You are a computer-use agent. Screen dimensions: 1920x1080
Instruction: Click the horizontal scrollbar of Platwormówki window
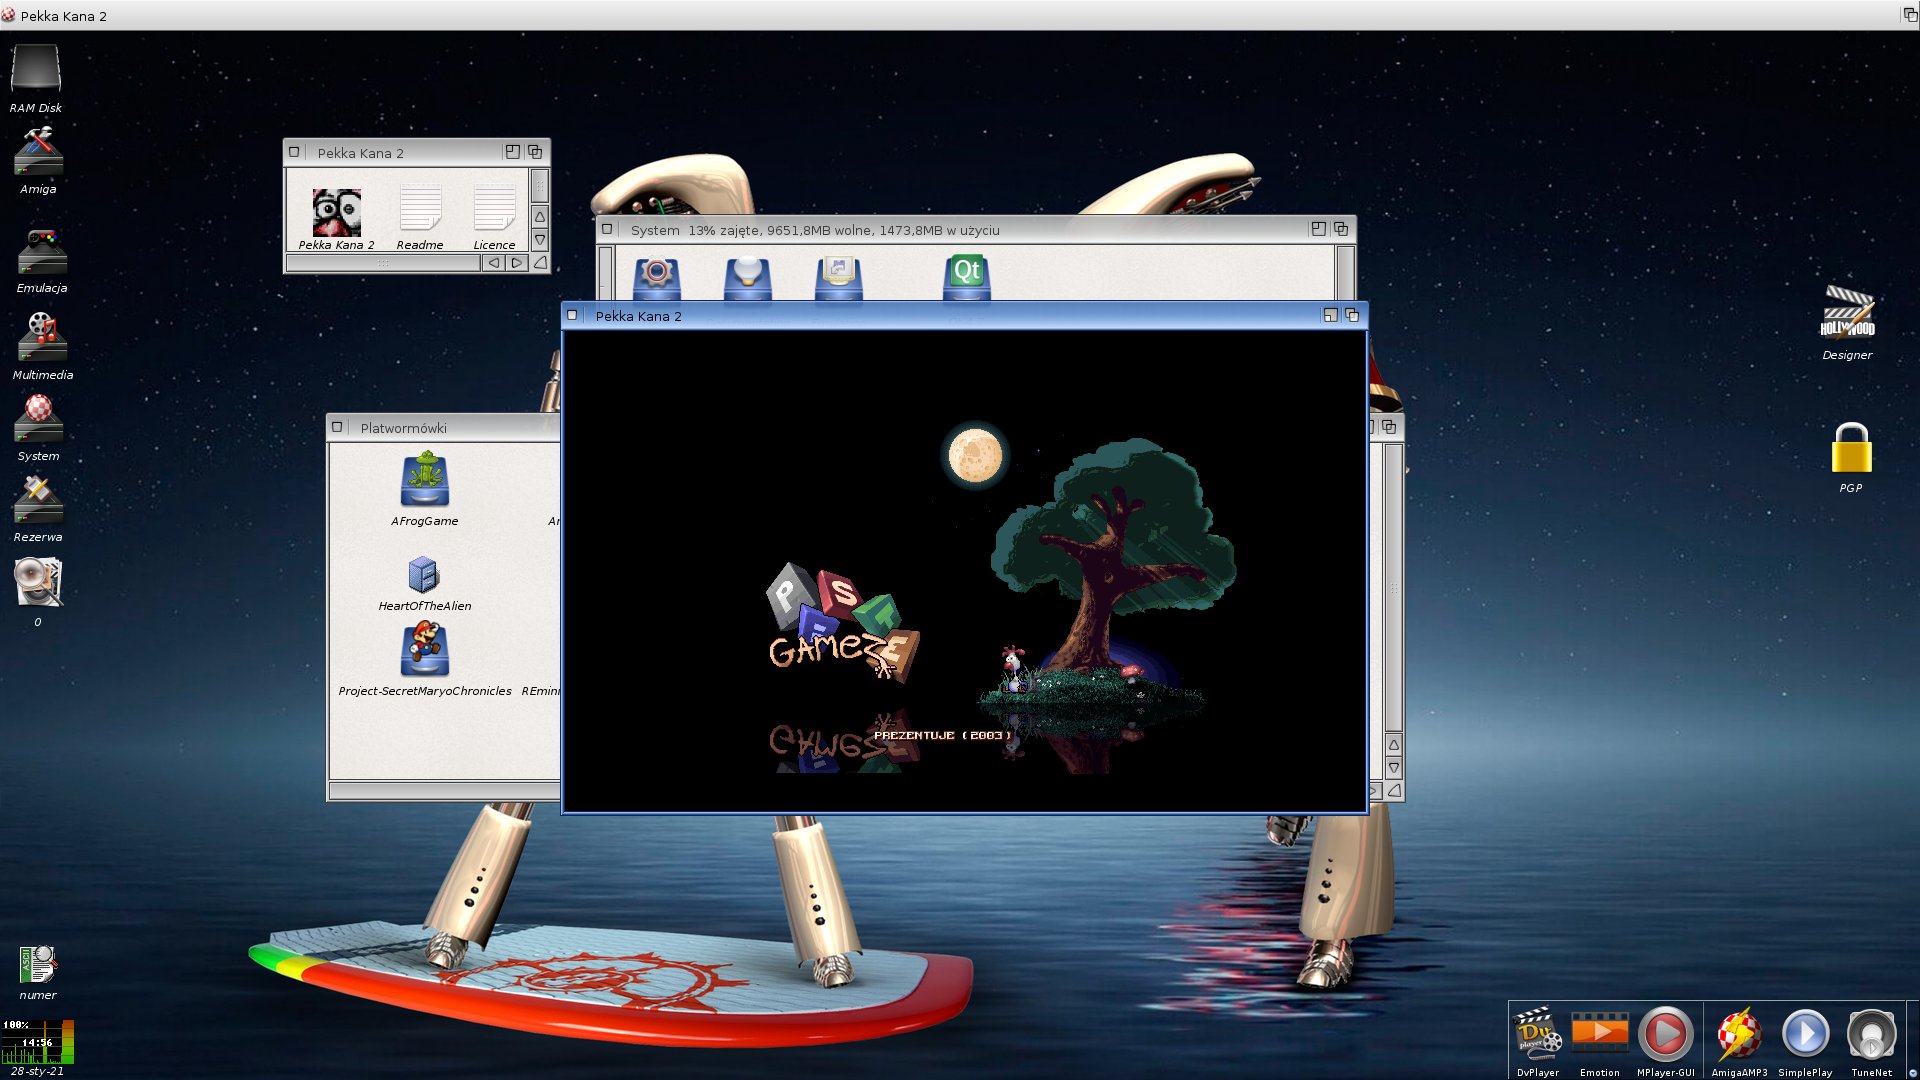coord(445,791)
